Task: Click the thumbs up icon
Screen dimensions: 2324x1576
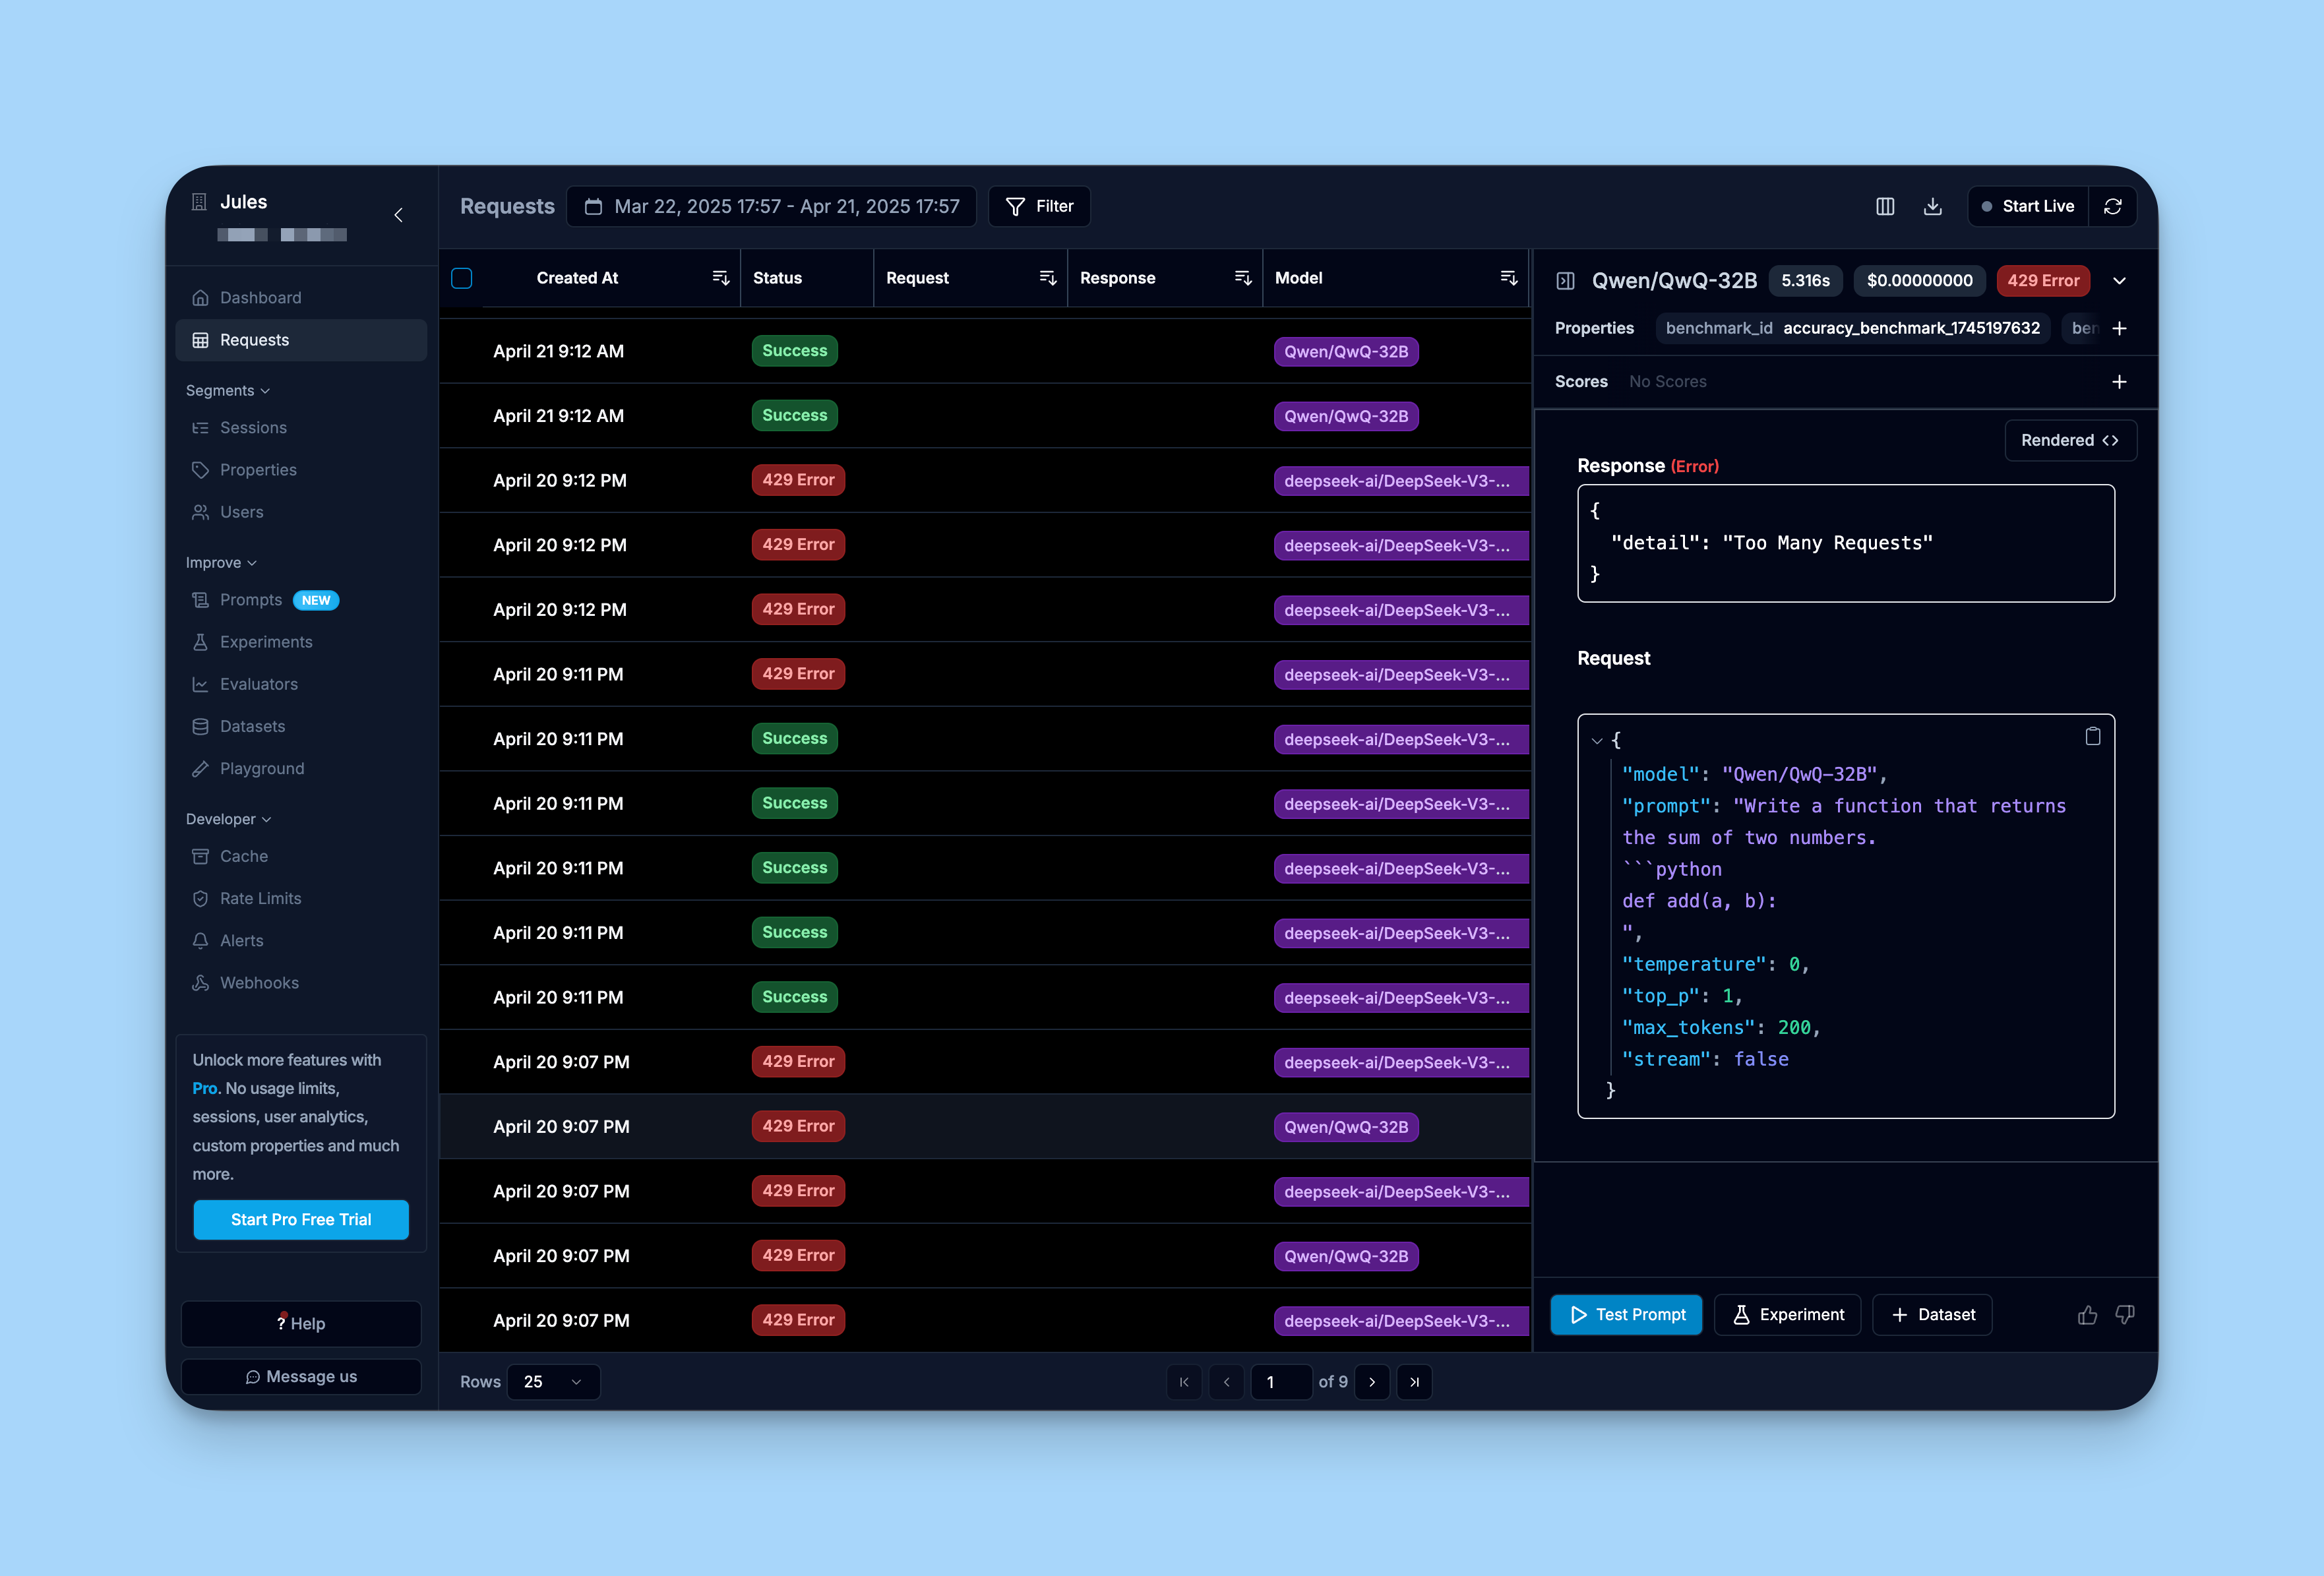Action: [2087, 1315]
